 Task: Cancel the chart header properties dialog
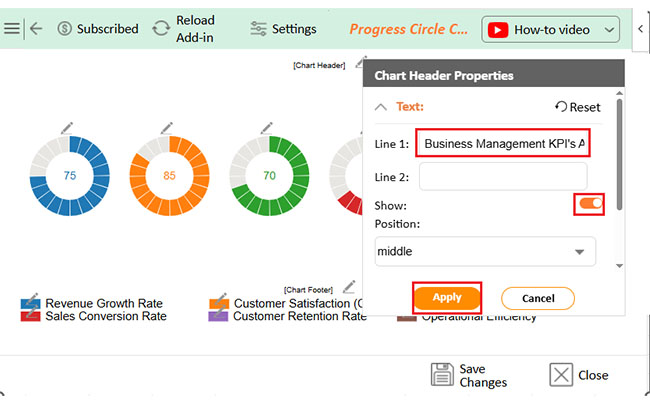click(x=538, y=298)
